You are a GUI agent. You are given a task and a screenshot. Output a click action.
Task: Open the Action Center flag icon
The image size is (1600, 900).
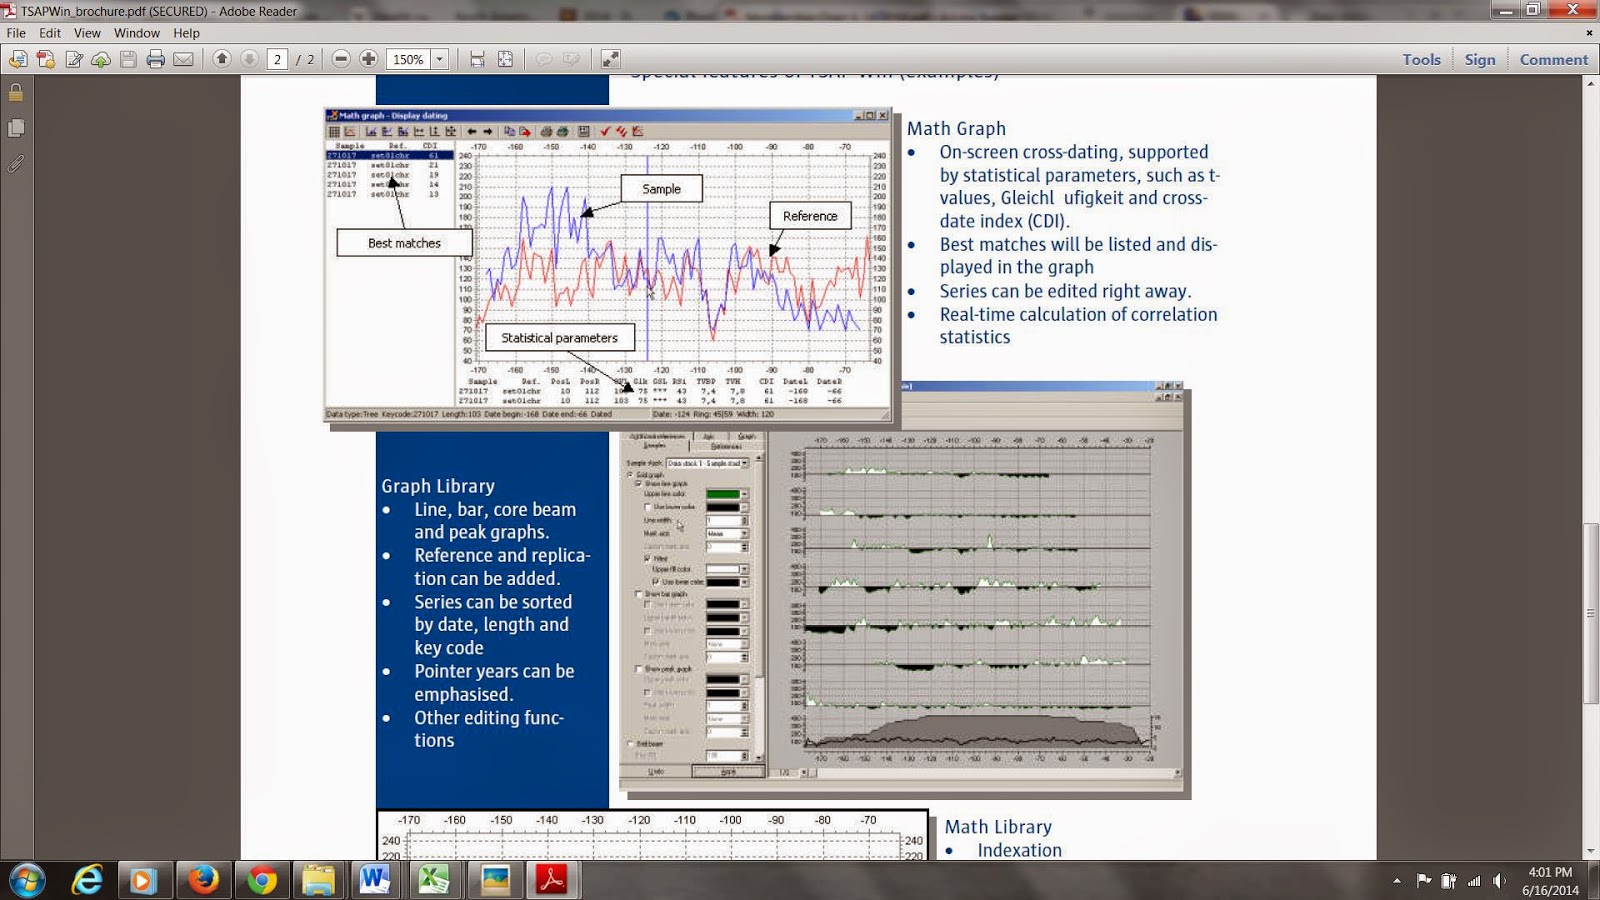point(1423,881)
